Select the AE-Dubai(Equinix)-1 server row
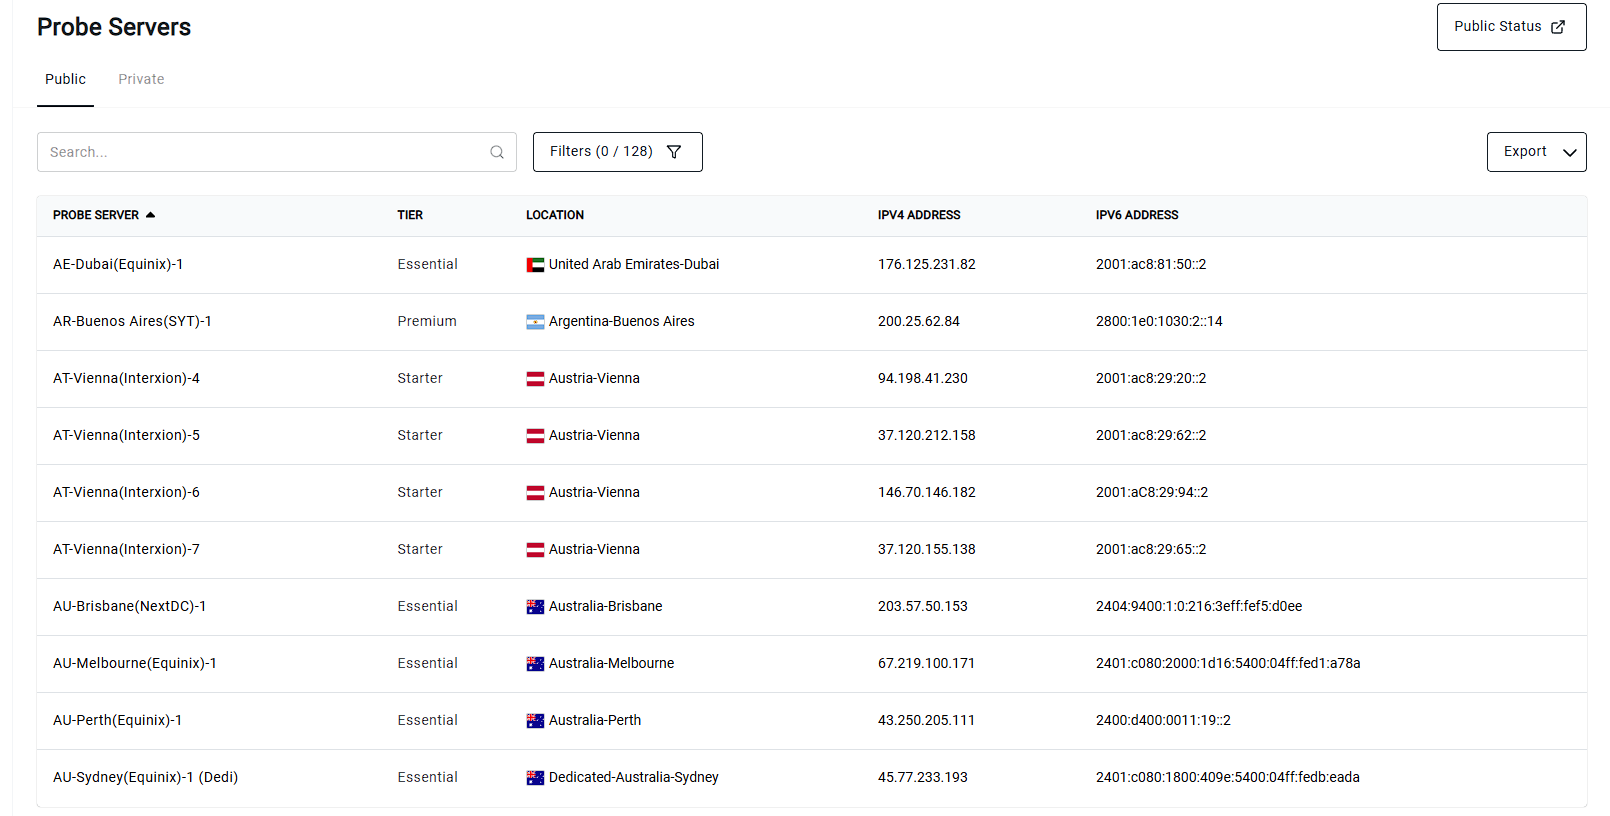Image resolution: width=1610 pixels, height=816 pixels. [118, 265]
